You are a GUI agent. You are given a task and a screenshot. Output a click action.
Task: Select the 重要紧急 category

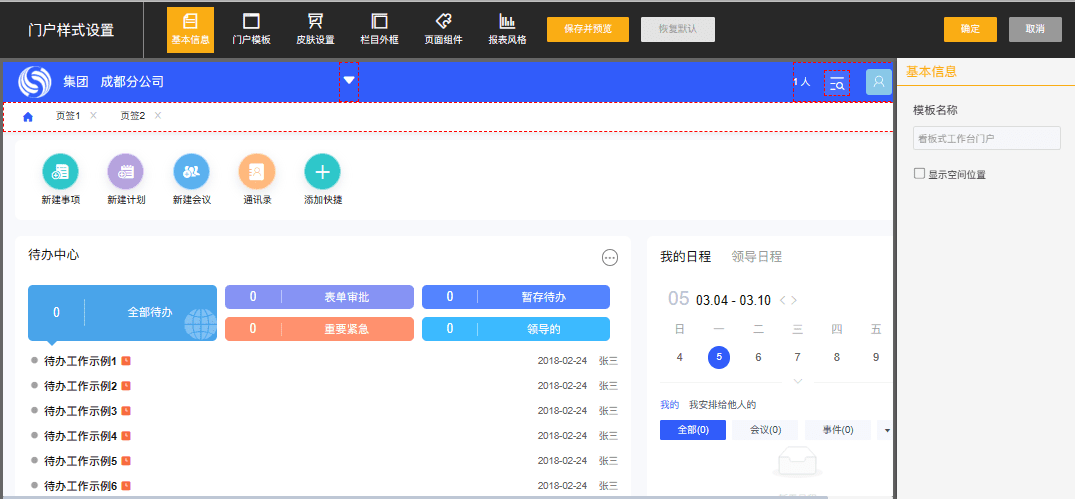(x=319, y=329)
